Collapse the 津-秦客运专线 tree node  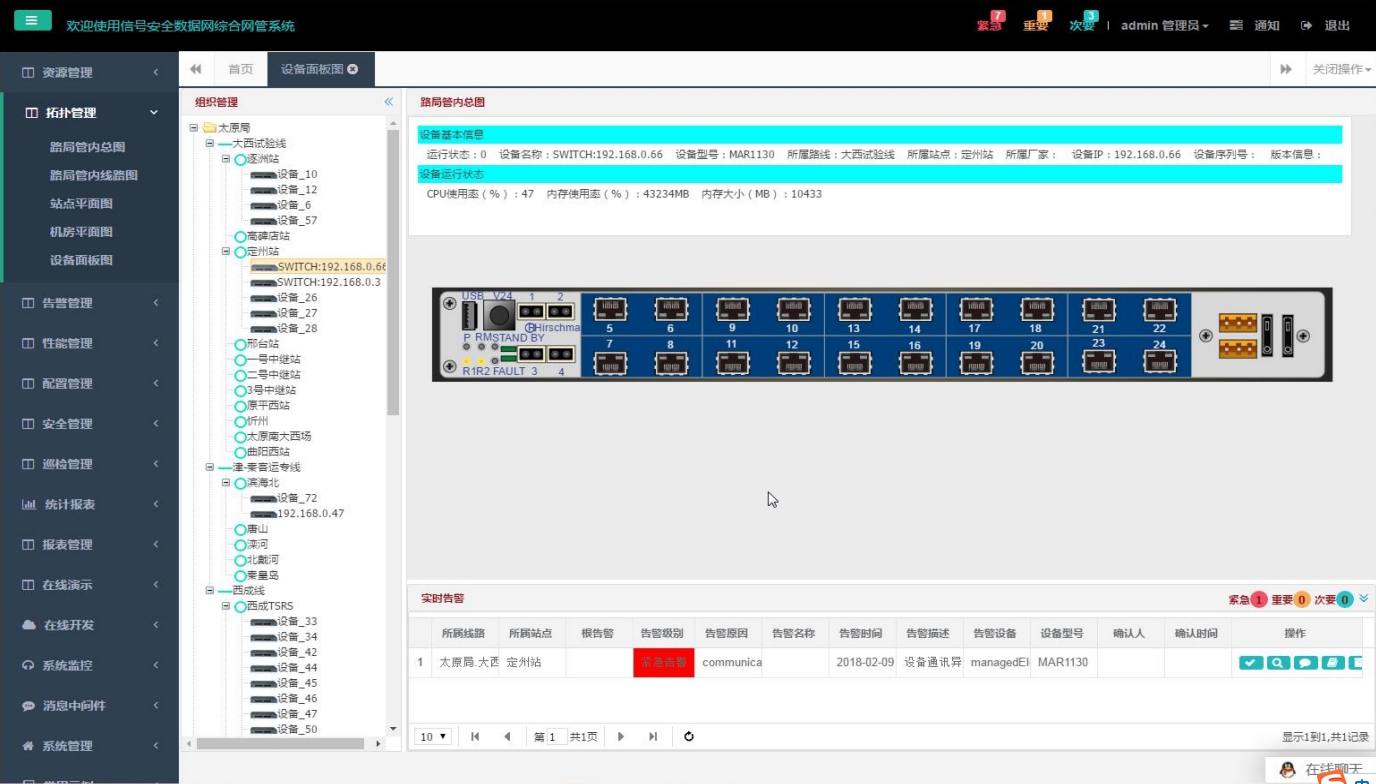point(210,467)
